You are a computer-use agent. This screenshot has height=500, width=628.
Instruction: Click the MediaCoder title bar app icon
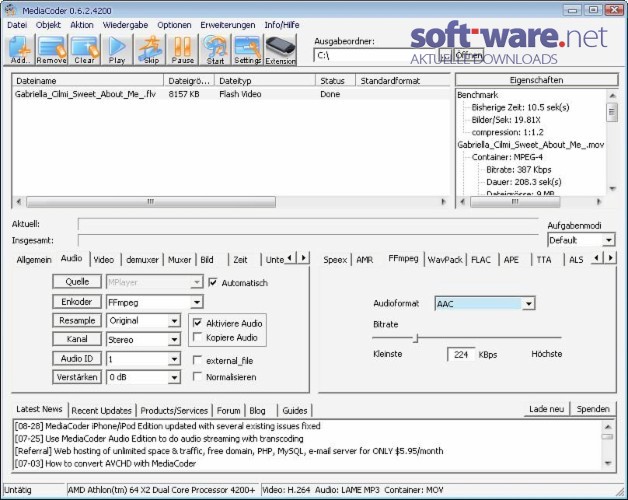[10, 10]
